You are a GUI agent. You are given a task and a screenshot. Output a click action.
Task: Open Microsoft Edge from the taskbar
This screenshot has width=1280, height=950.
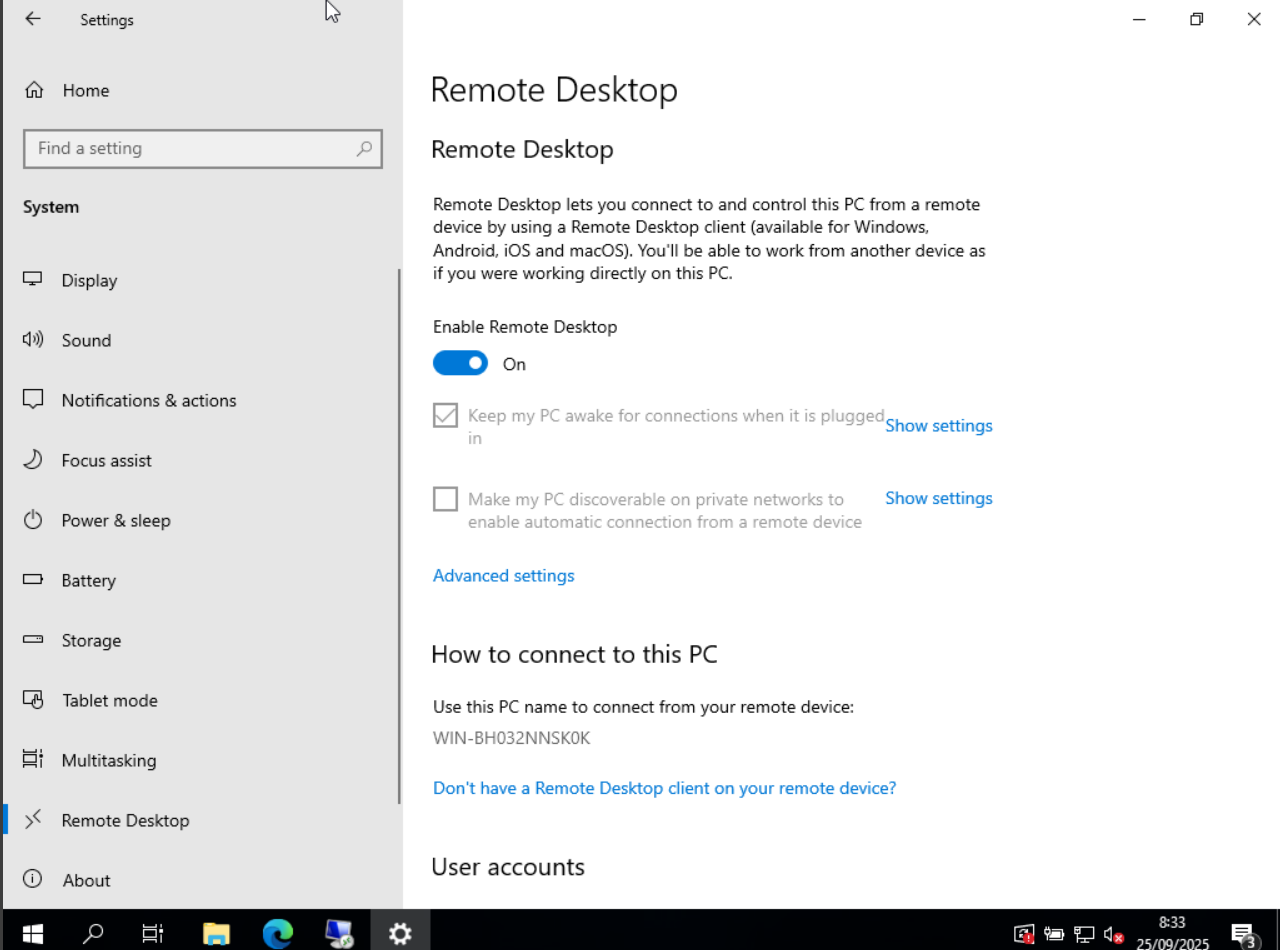[x=277, y=933]
